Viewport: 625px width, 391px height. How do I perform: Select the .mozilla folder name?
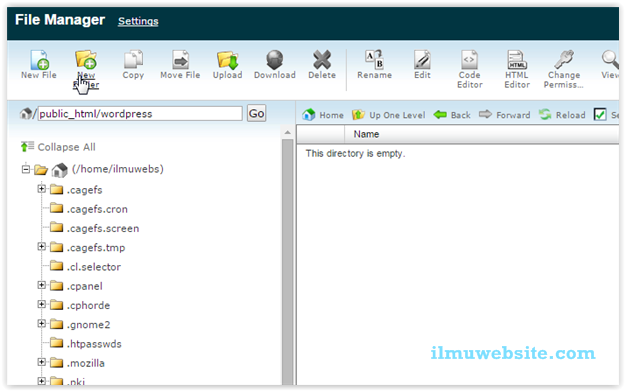click(86, 363)
